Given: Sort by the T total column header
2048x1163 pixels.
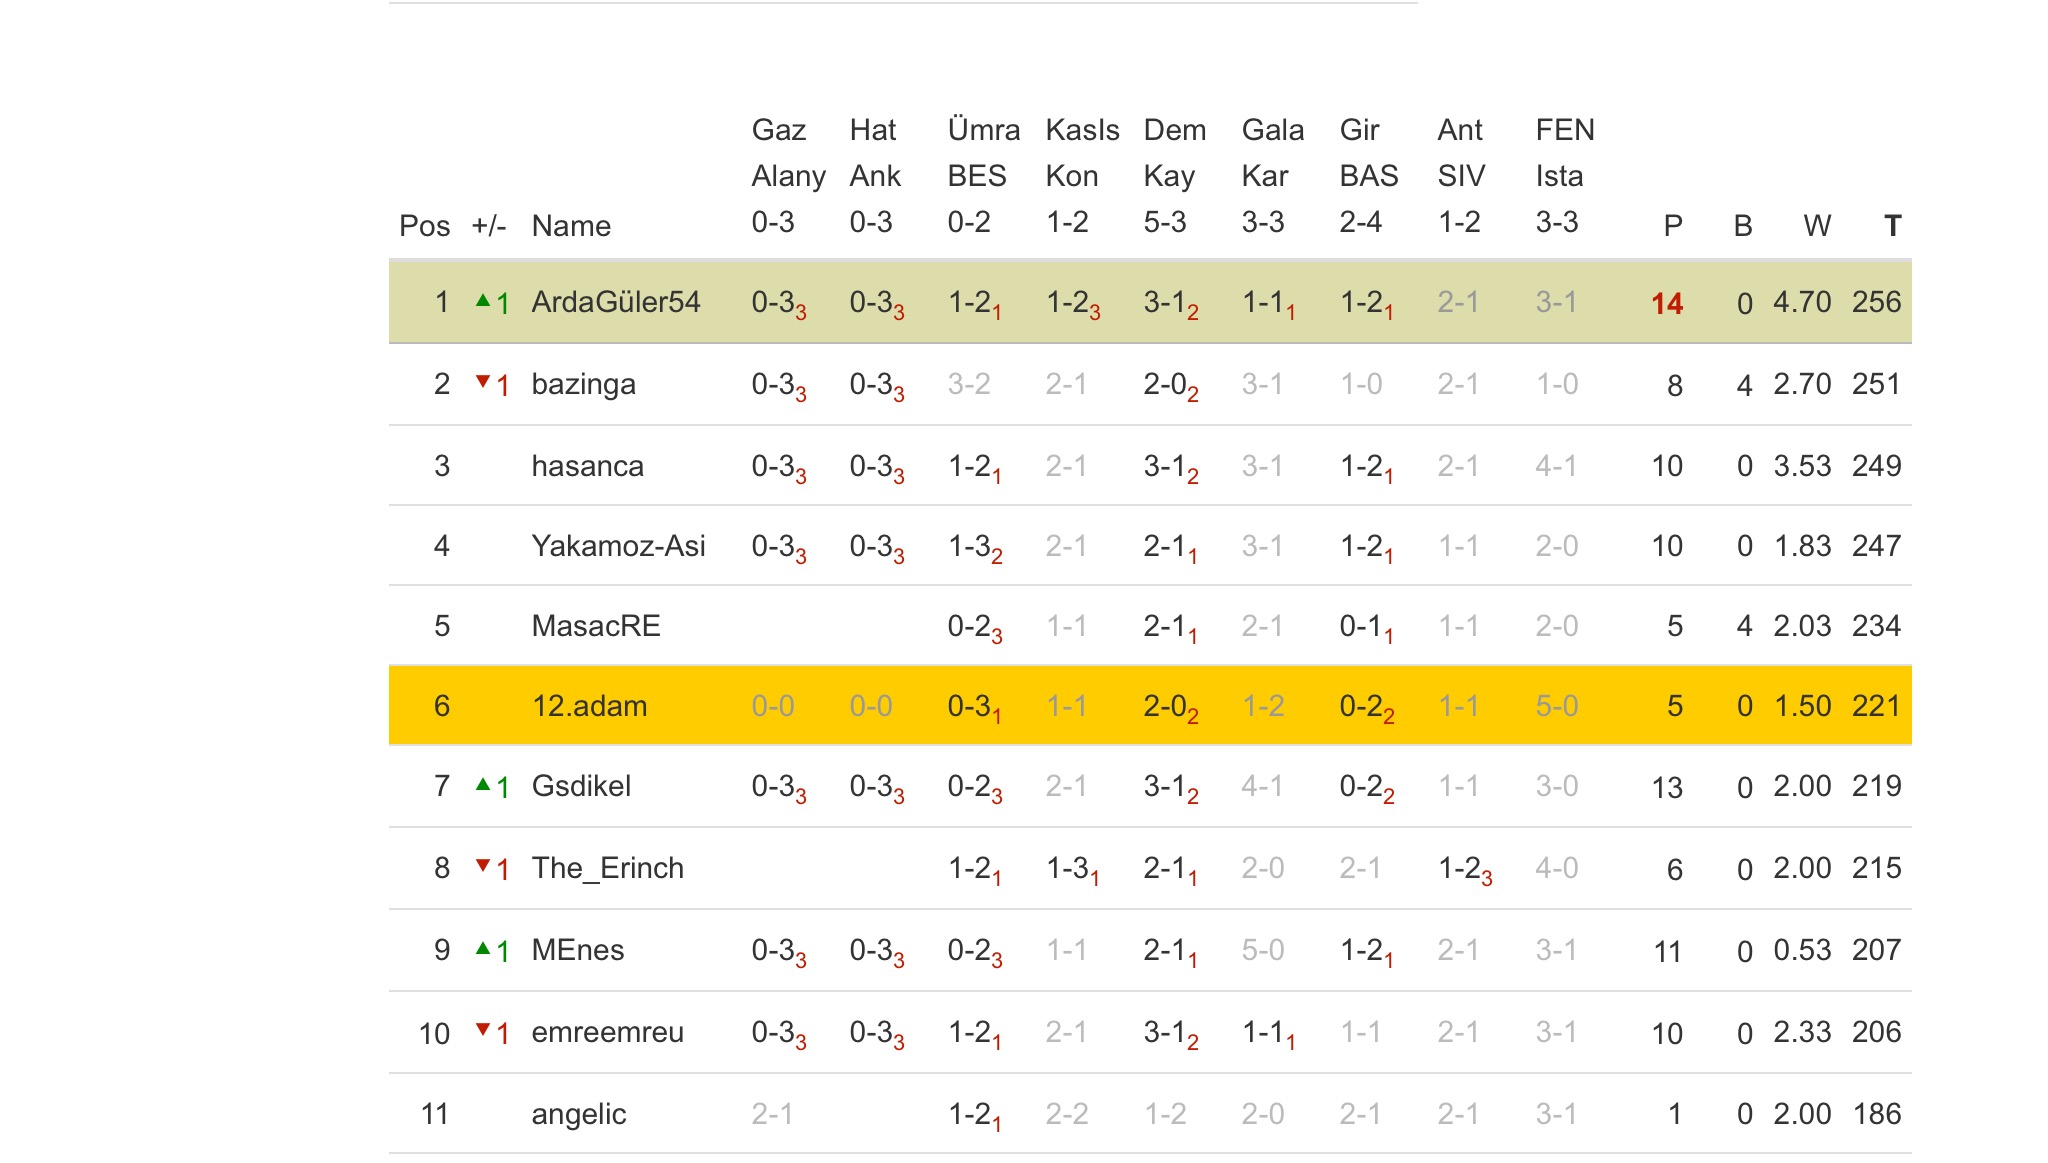Looking at the screenshot, I should (1892, 226).
